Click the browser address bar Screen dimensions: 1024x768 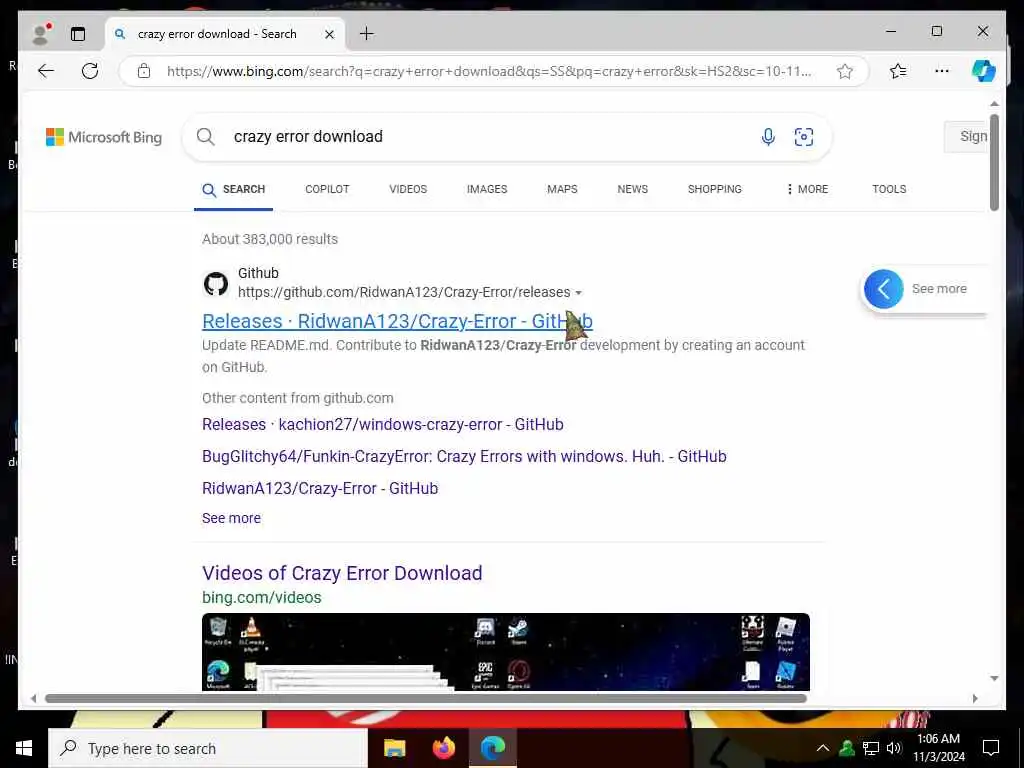[488, 71]
